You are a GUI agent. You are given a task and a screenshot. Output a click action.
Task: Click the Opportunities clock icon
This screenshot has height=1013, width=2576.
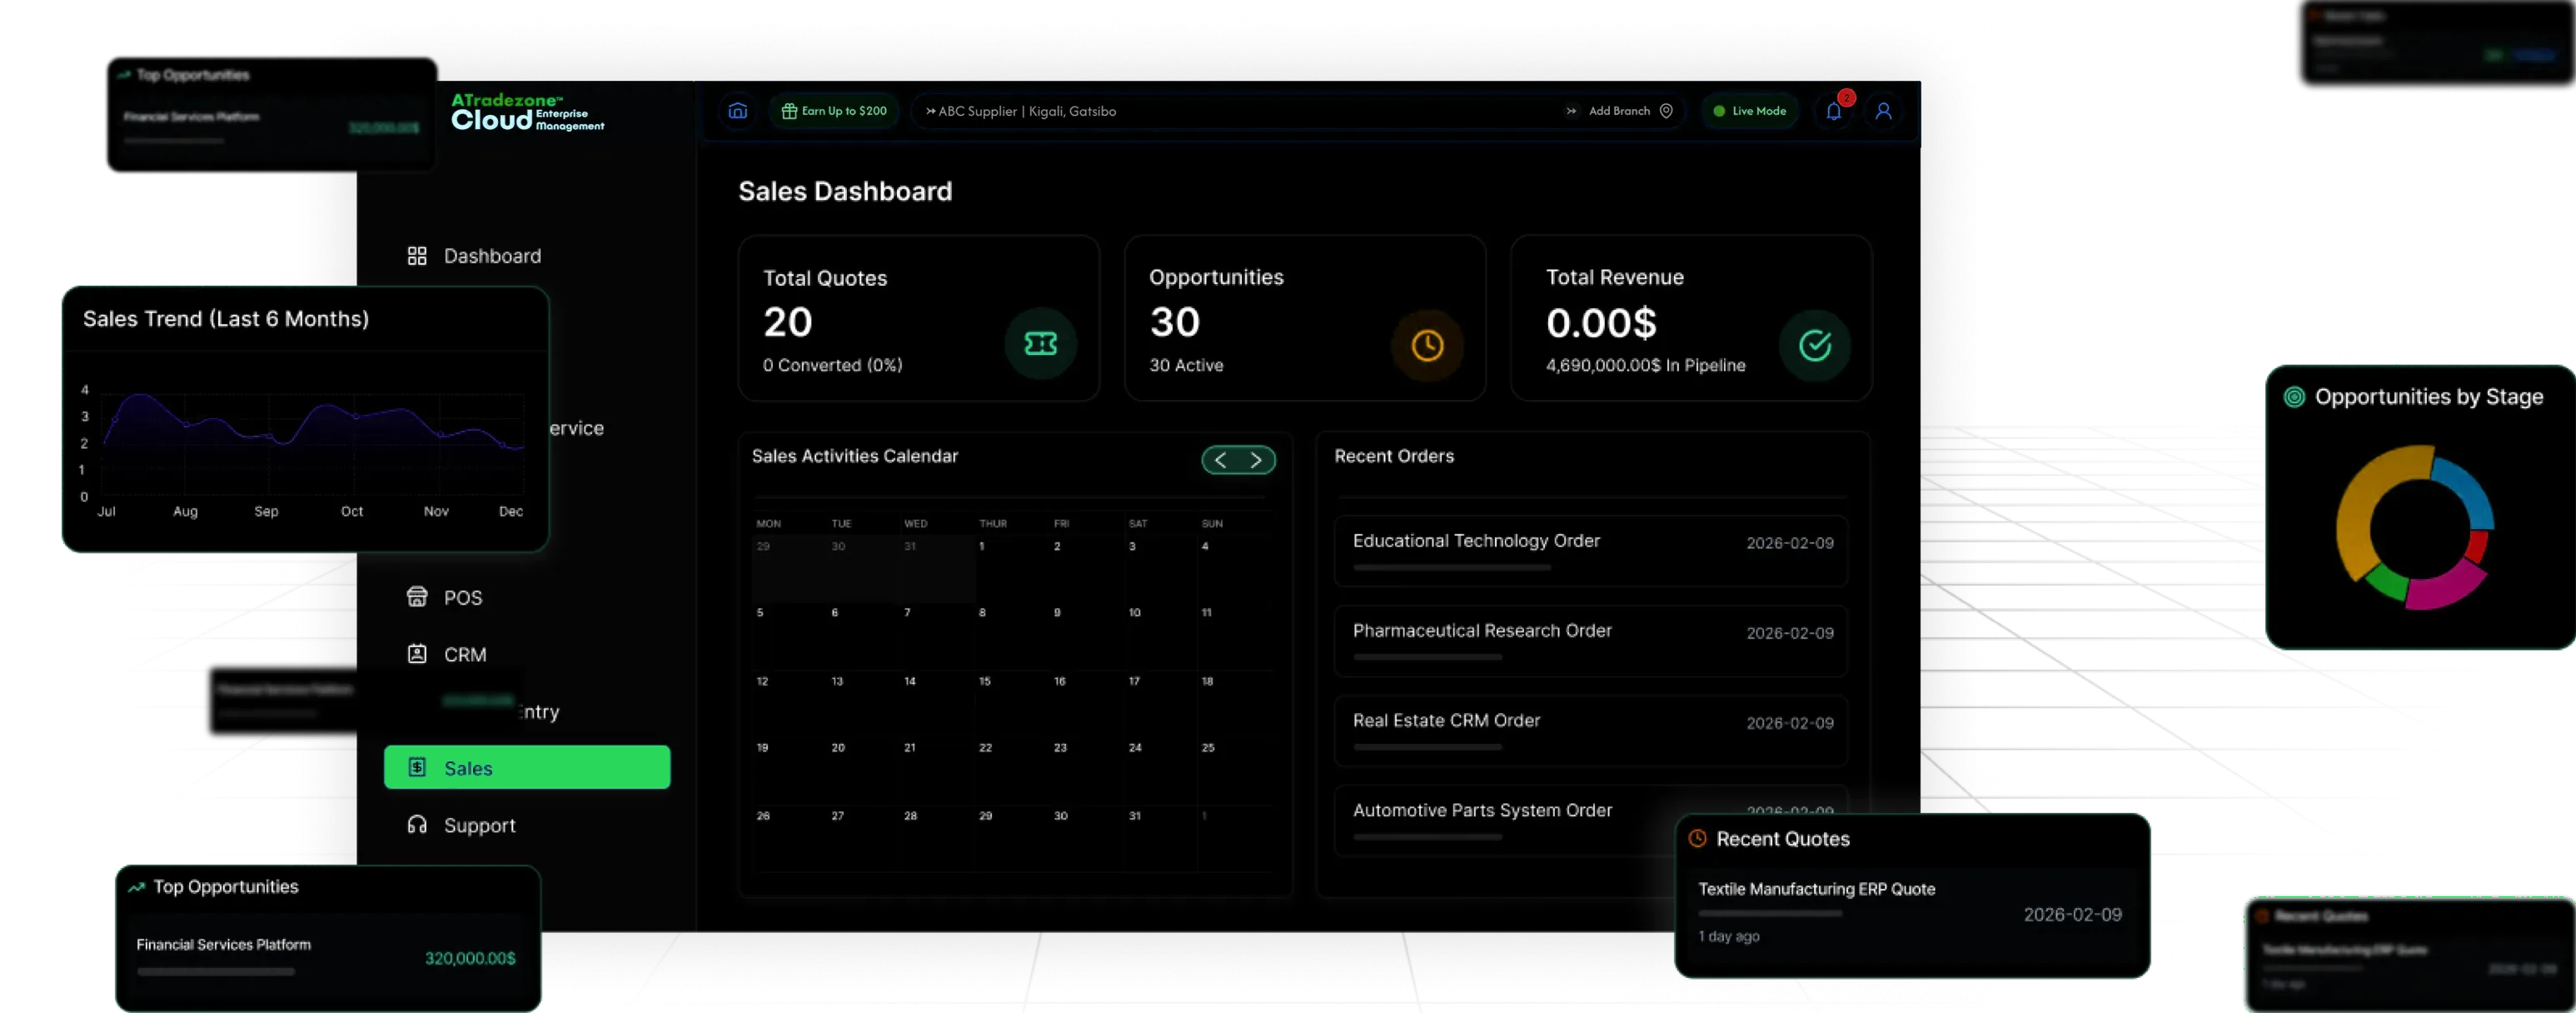click(x=1427, y=345)
